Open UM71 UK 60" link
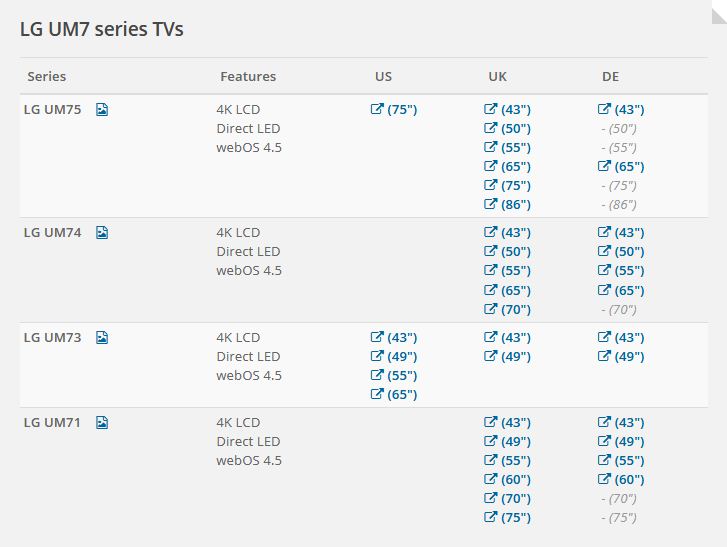The image size is (727, 547). pyautogui.click(x=507, y=479)
